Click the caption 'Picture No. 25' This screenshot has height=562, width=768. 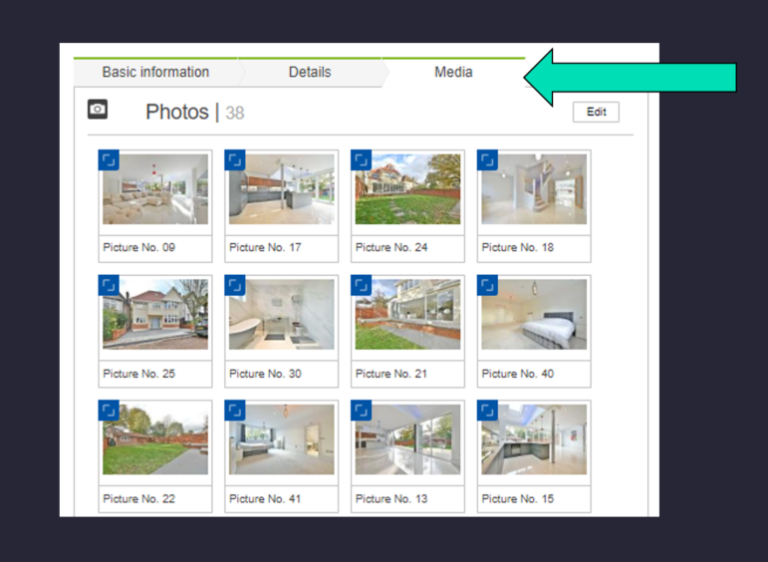(139, 373)
